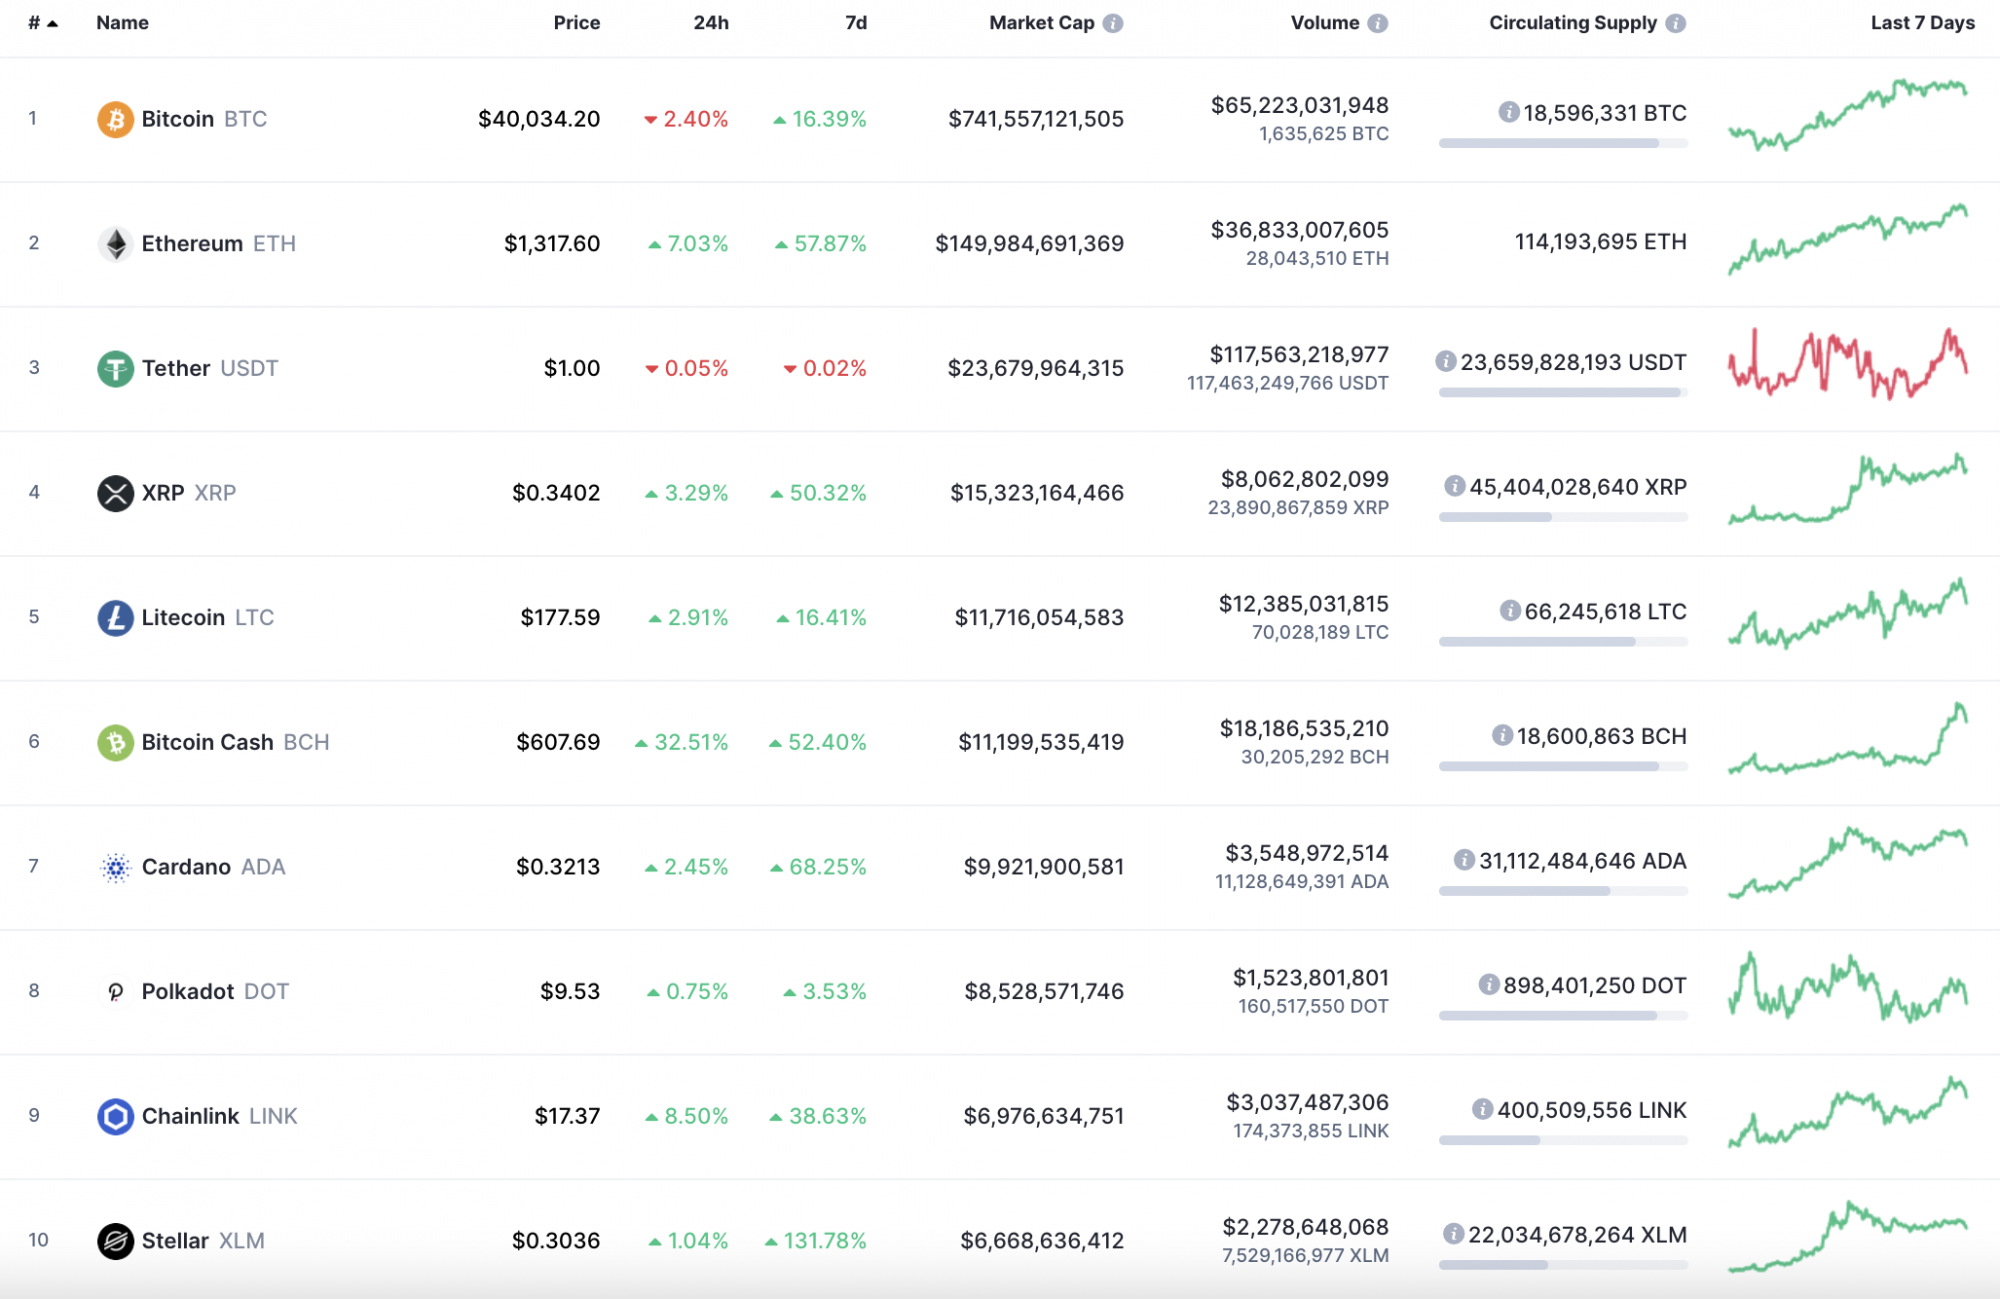Click the Stellar logo
The image size is (2000, 1299).
pyautogui.click(x=115, y=1240)
